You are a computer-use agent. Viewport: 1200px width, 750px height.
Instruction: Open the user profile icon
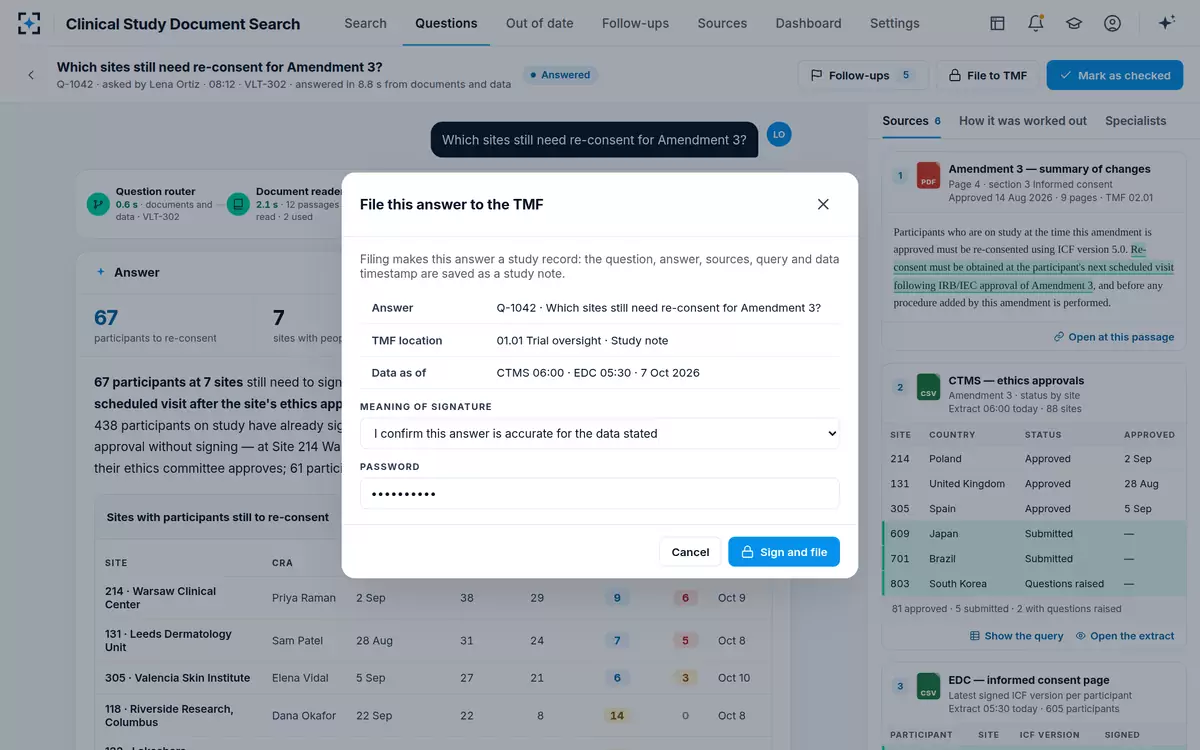[1112, 23]
